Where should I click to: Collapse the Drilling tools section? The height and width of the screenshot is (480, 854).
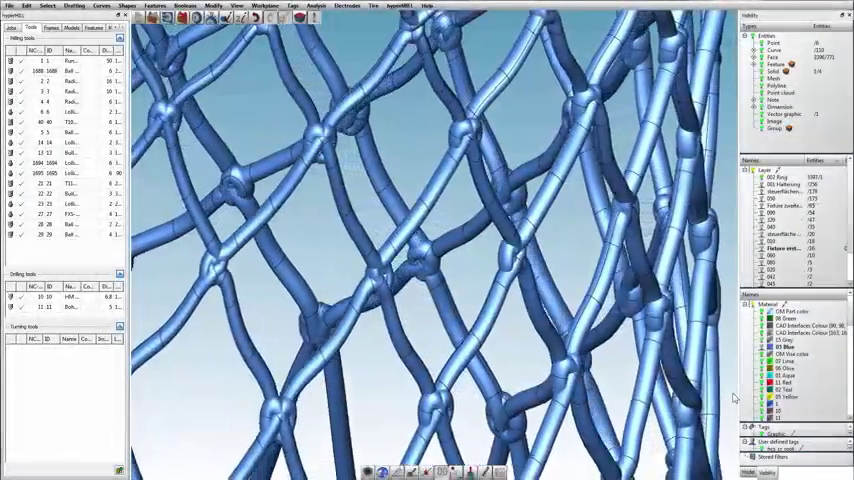tap(119, 274)
